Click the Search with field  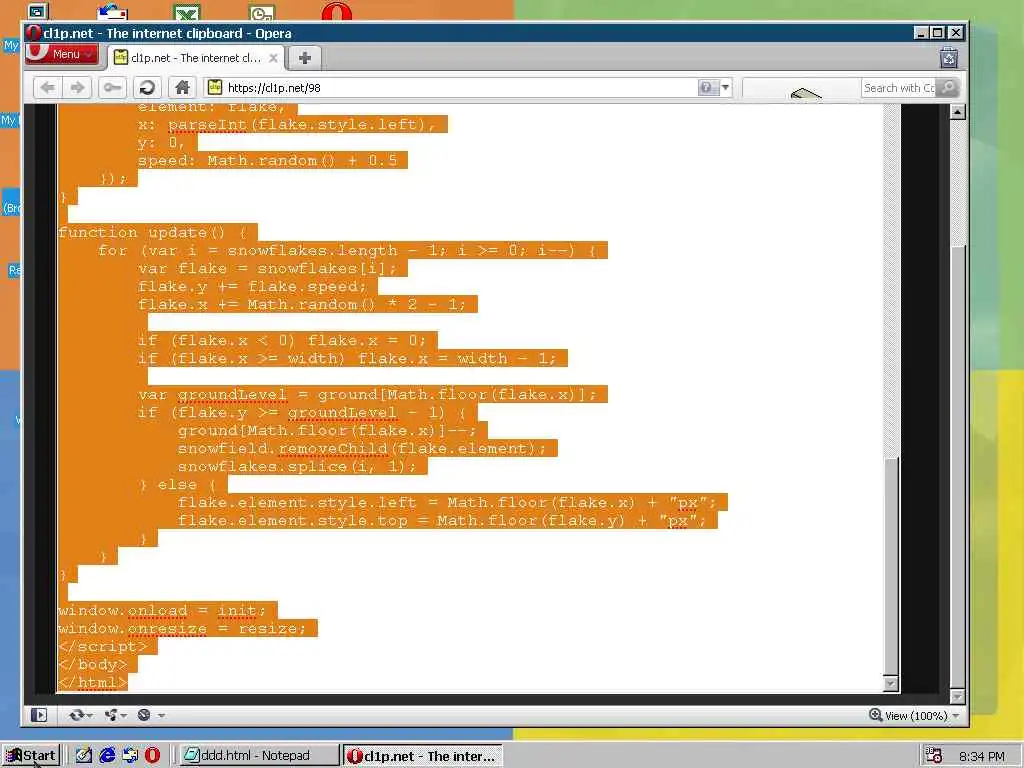(899, 88)
